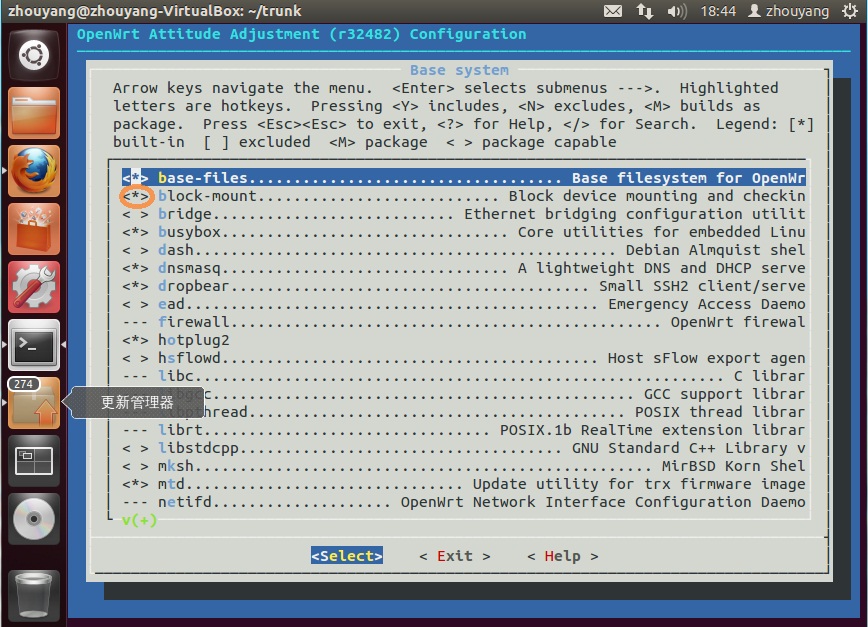Select the netifd menu entry
Viewport: 868px width, 627px height.
(464, 502)
